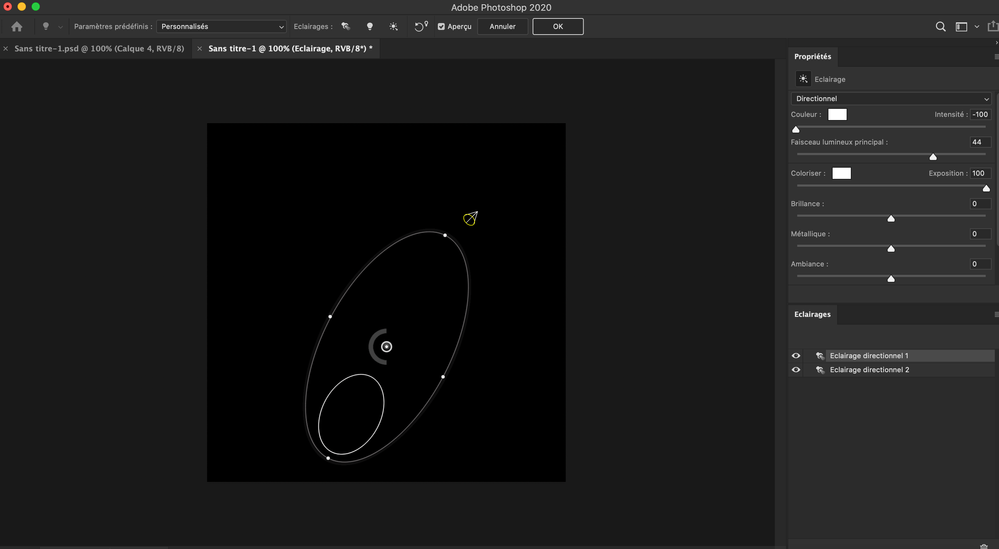
Task: Select the Sans titre-1 Eclairage document tab
Action: [291, 48]
